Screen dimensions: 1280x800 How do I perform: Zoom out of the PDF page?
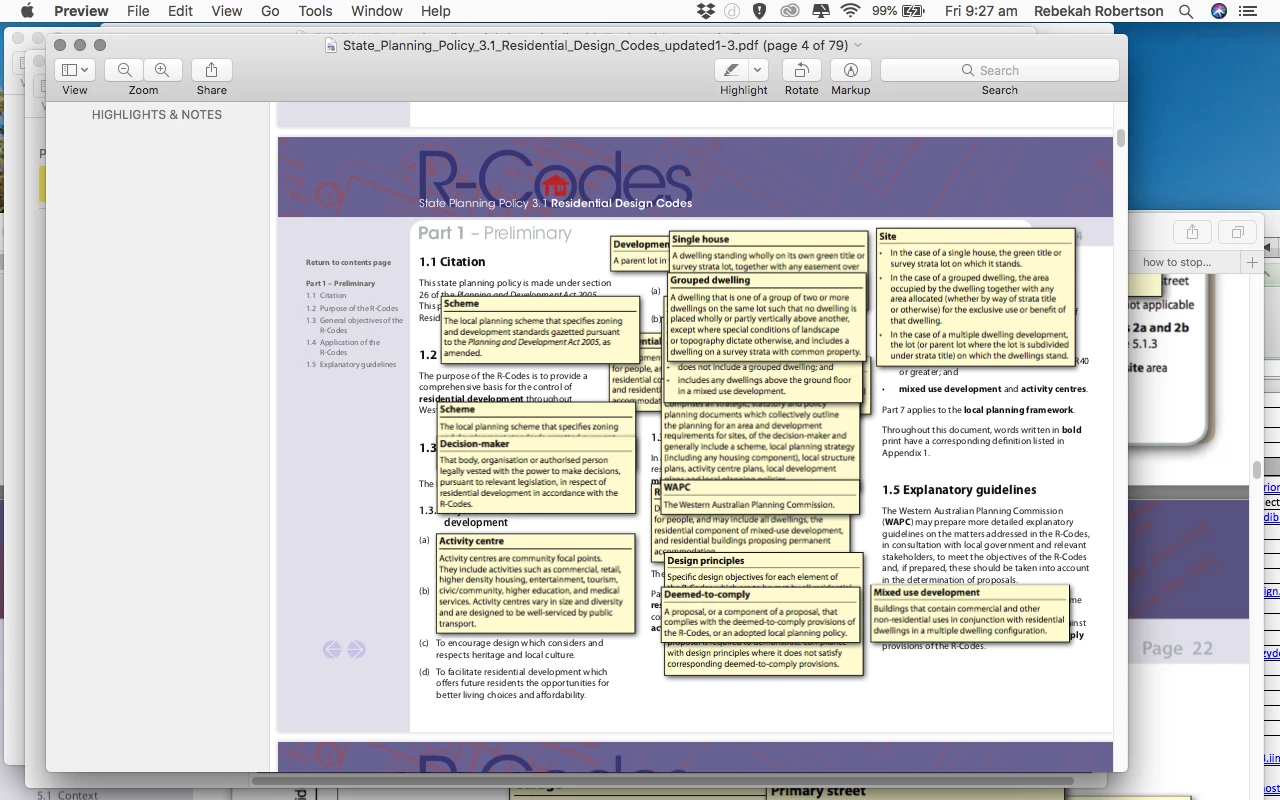coord(125,70)
